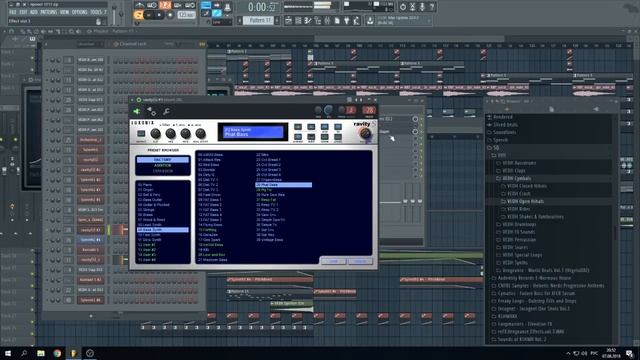This screenshot has height=360, width=640.
Task: Select the ADDITION preset bank
Action: (x=162, y=165)
